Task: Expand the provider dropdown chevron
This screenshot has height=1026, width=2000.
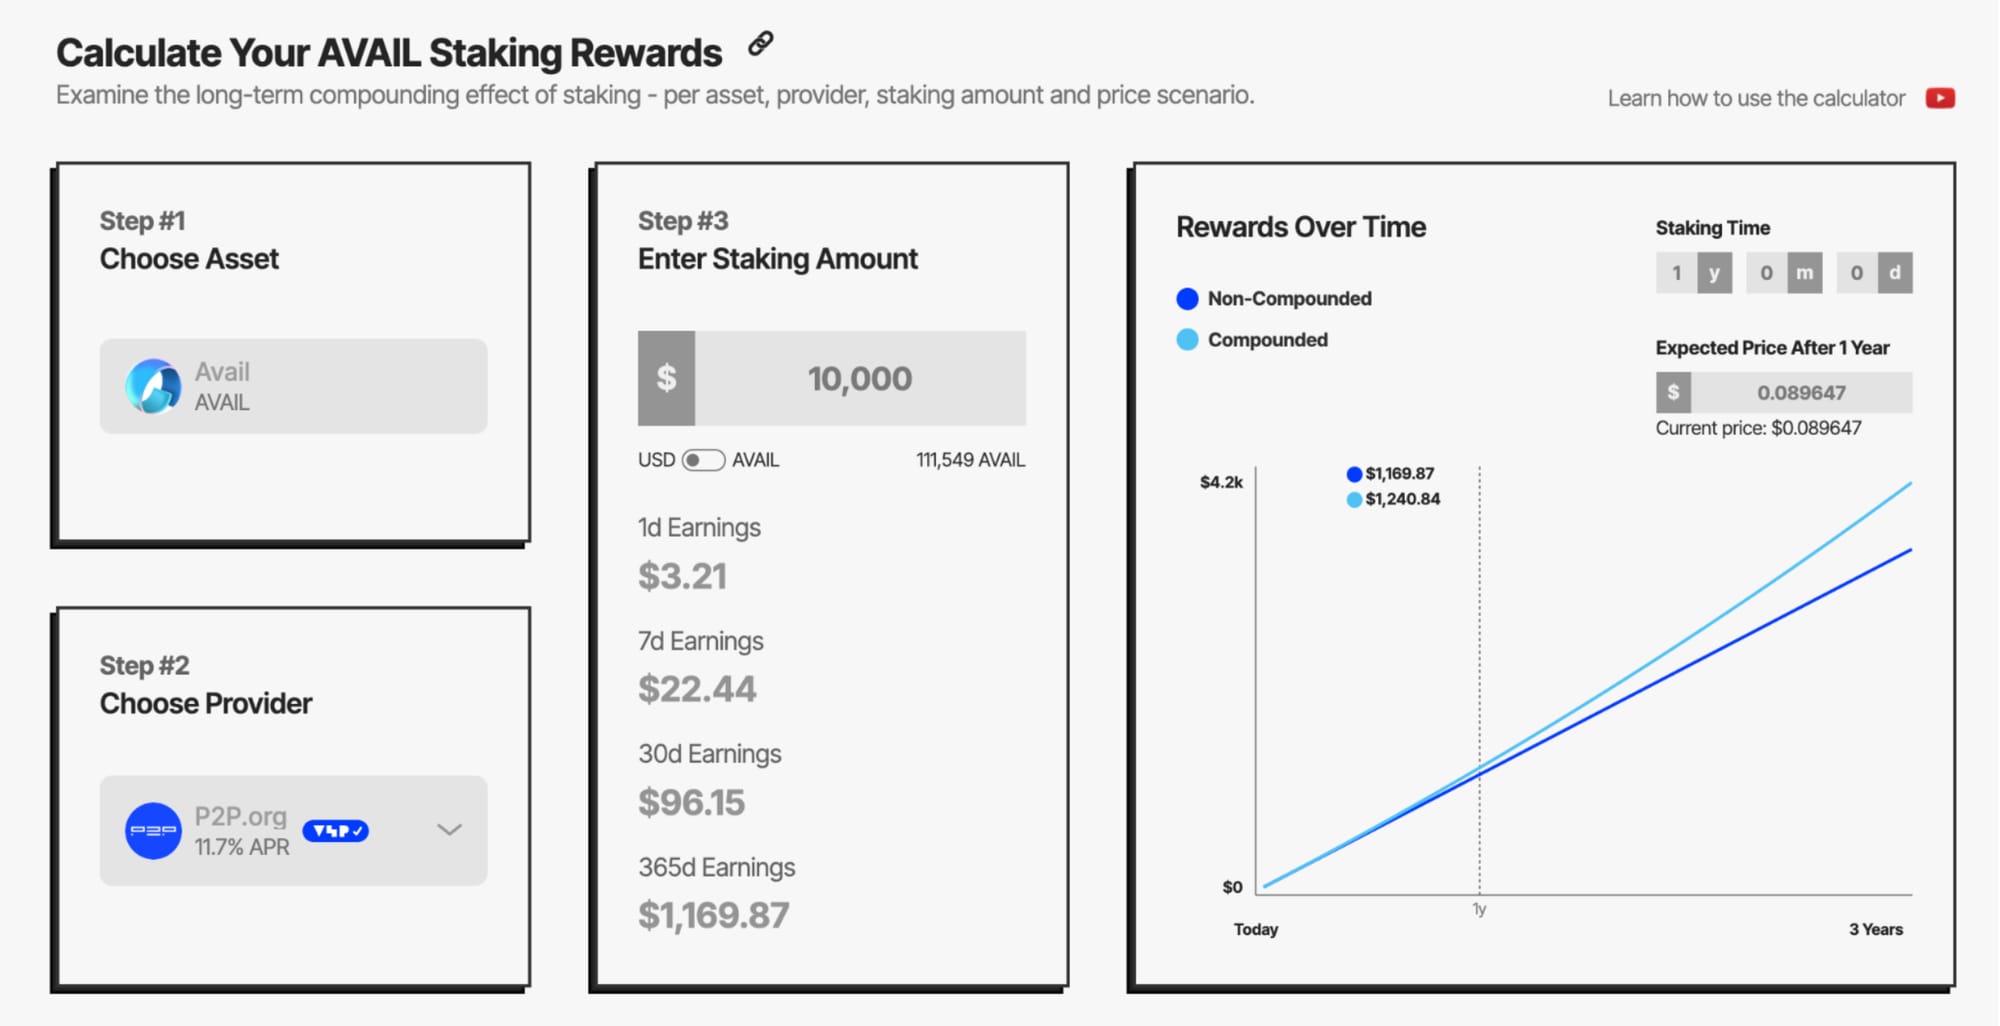Action: pyautogui.click(x=449, y=830)
